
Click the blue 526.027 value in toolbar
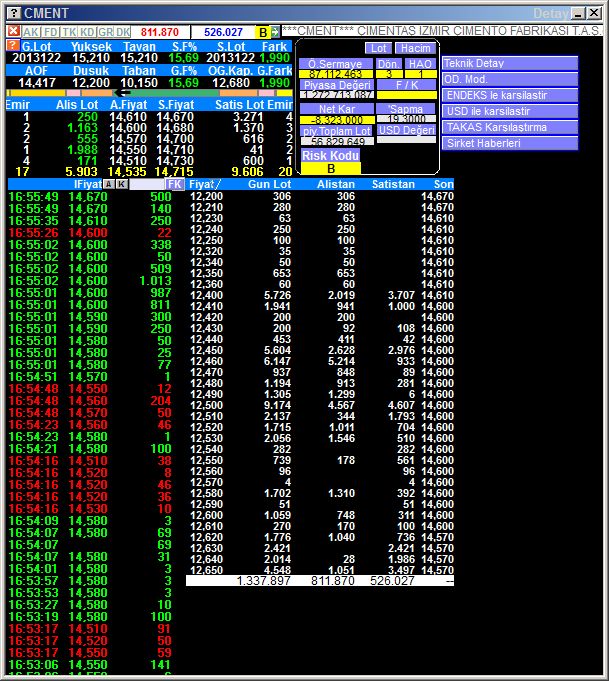point(223,32)
